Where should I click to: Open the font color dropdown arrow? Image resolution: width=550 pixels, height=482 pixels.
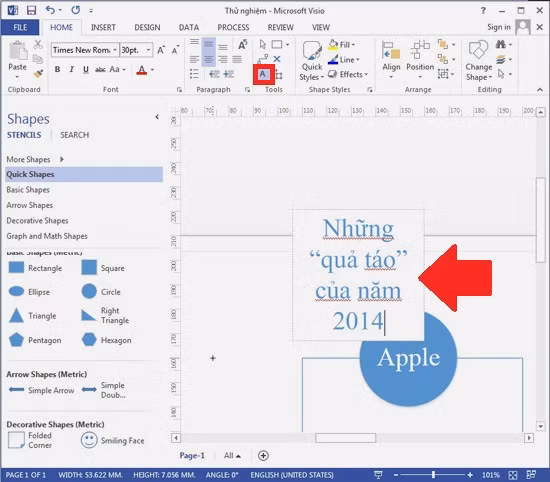point(152,70)
